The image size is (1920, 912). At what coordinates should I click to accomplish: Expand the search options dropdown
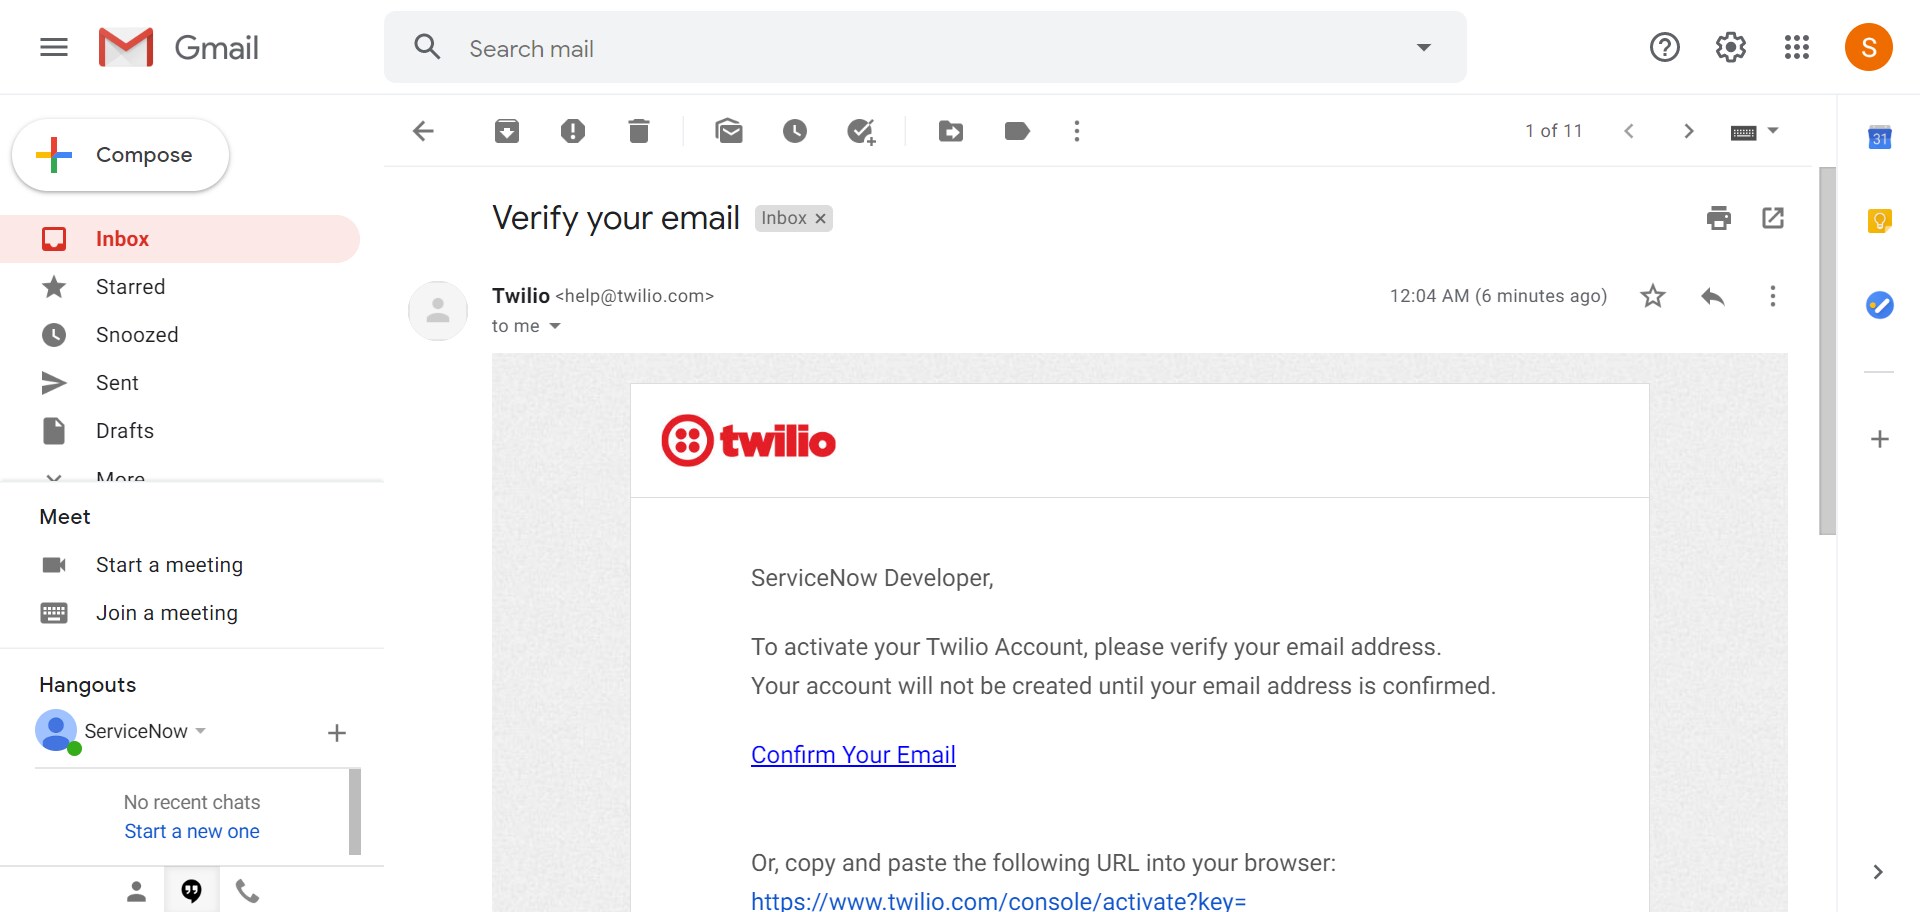[x=1423, y=47]
